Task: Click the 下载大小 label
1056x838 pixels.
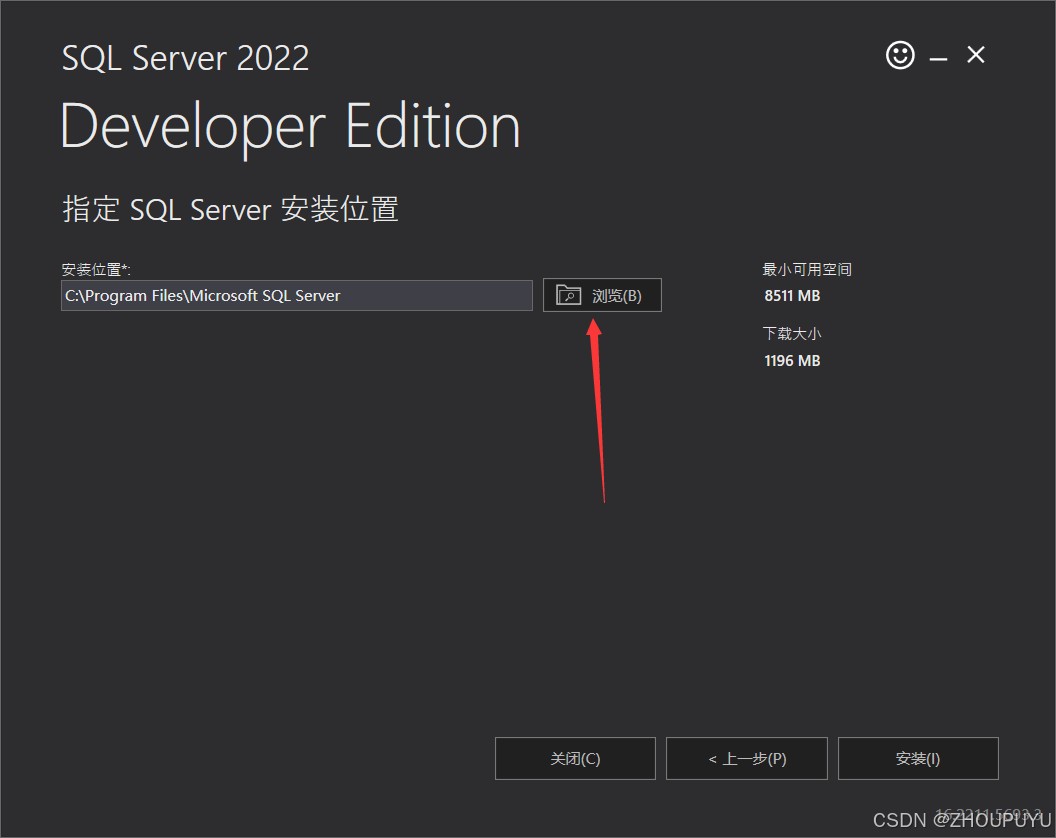Action: pos(792,334)
